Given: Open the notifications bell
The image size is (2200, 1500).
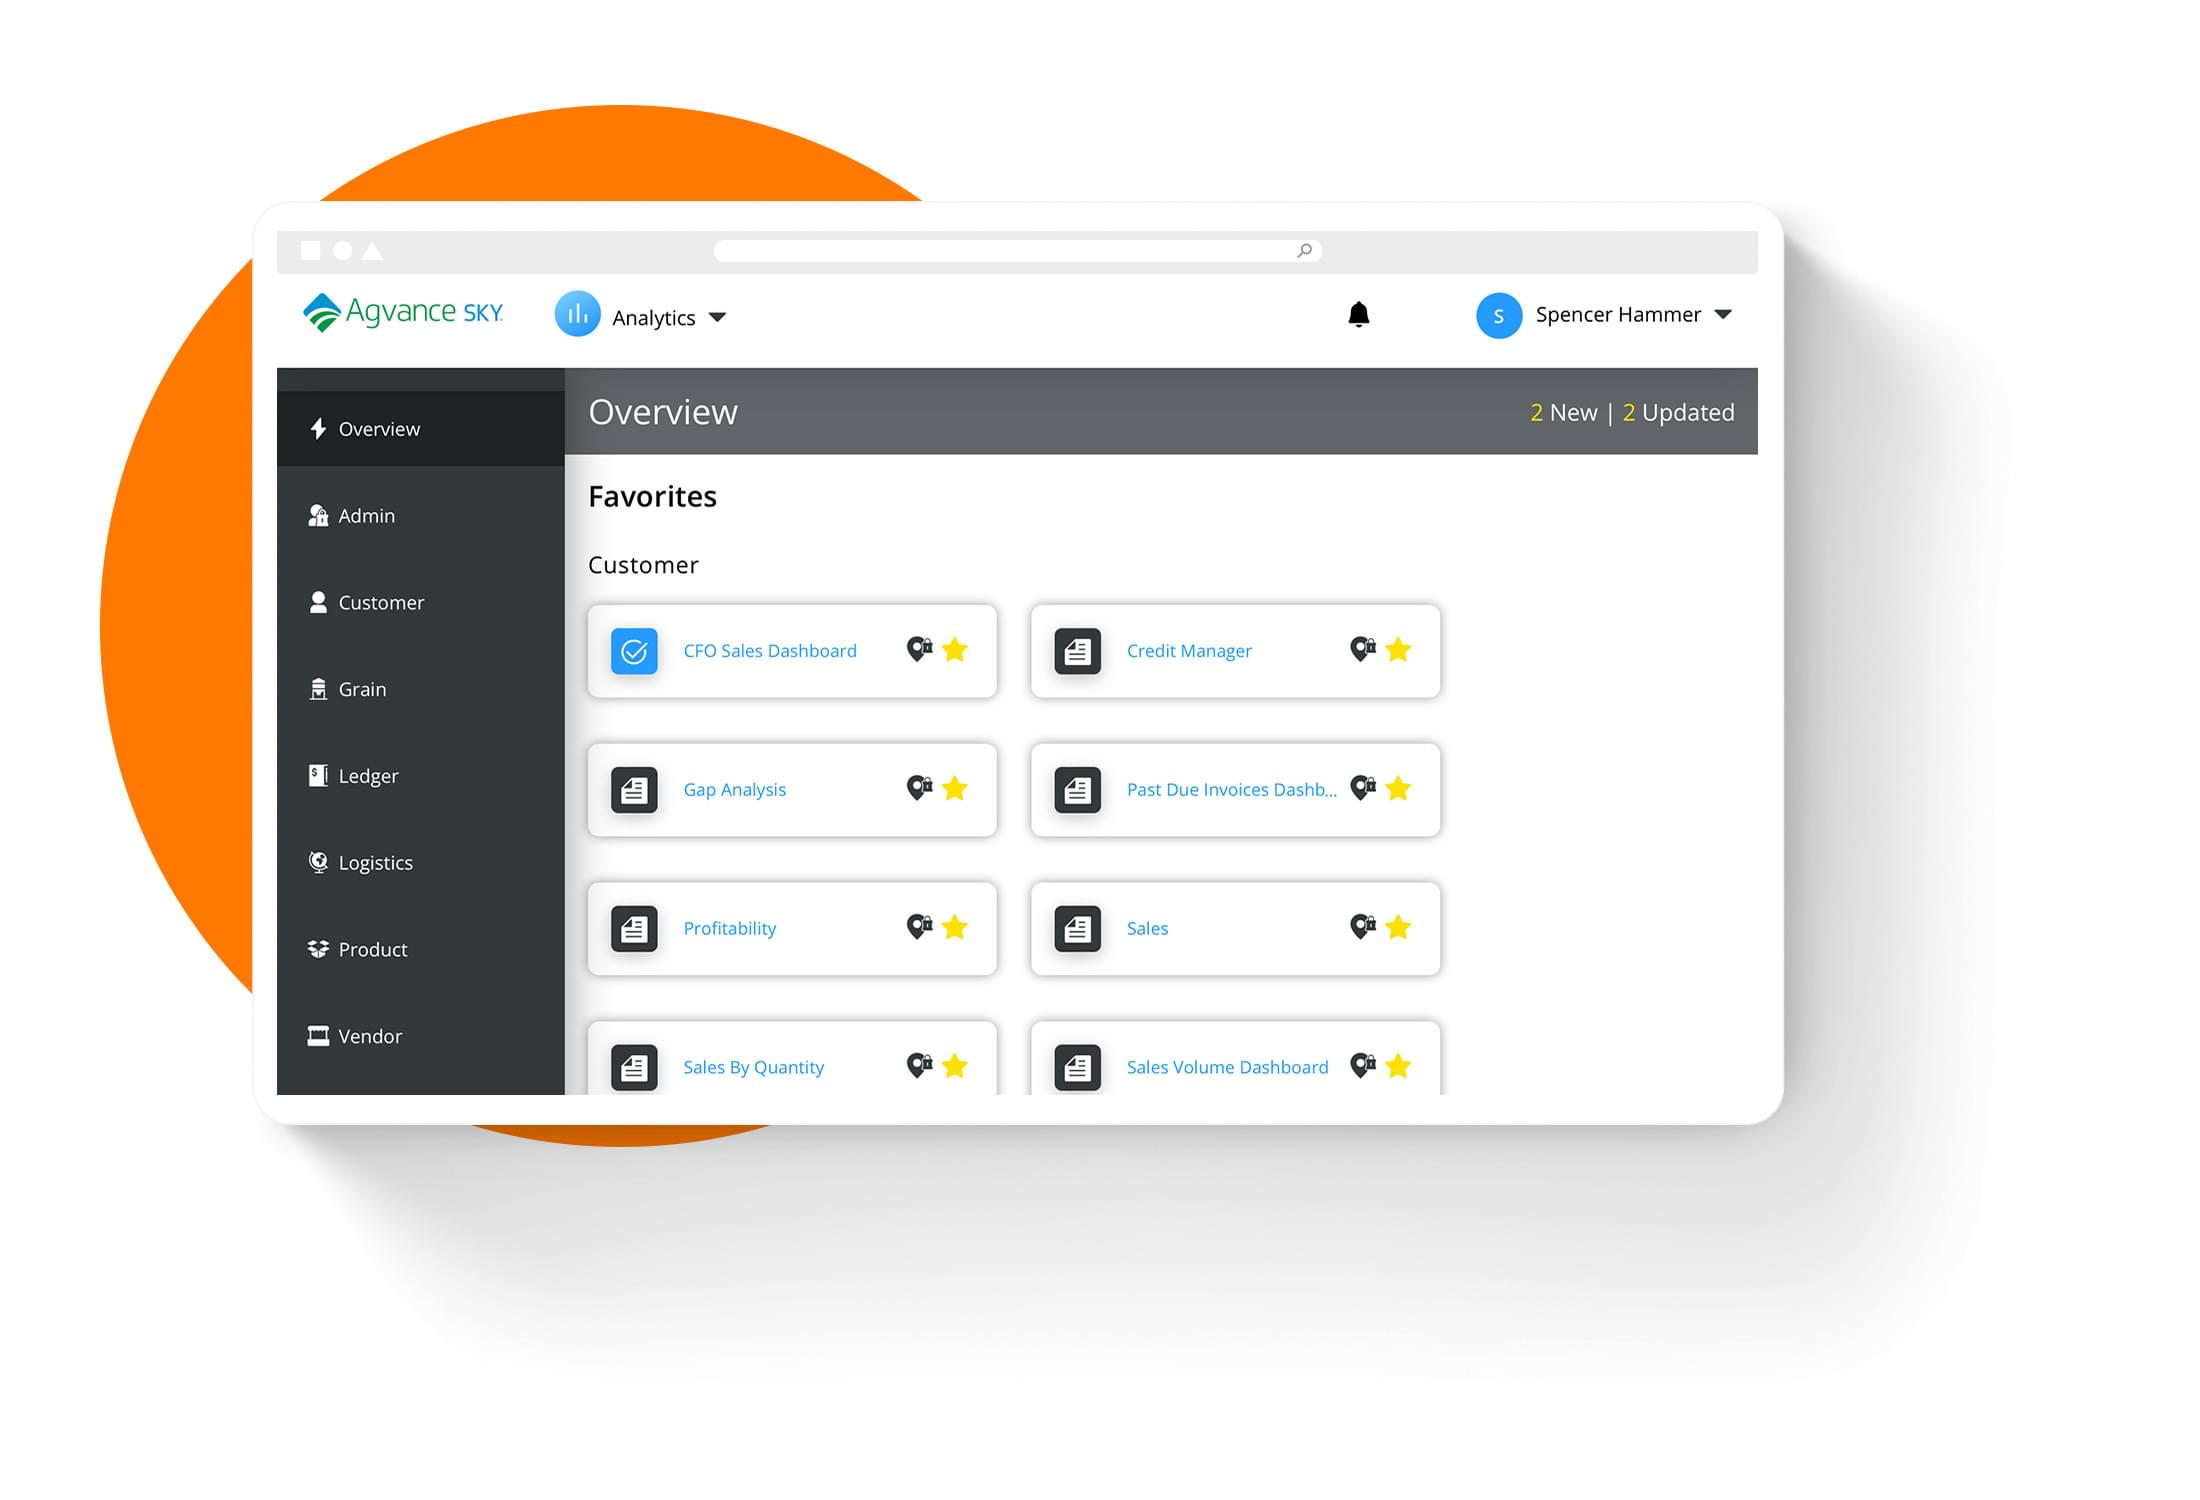Looking at the screenshot, I should [x=1358, y=315].
